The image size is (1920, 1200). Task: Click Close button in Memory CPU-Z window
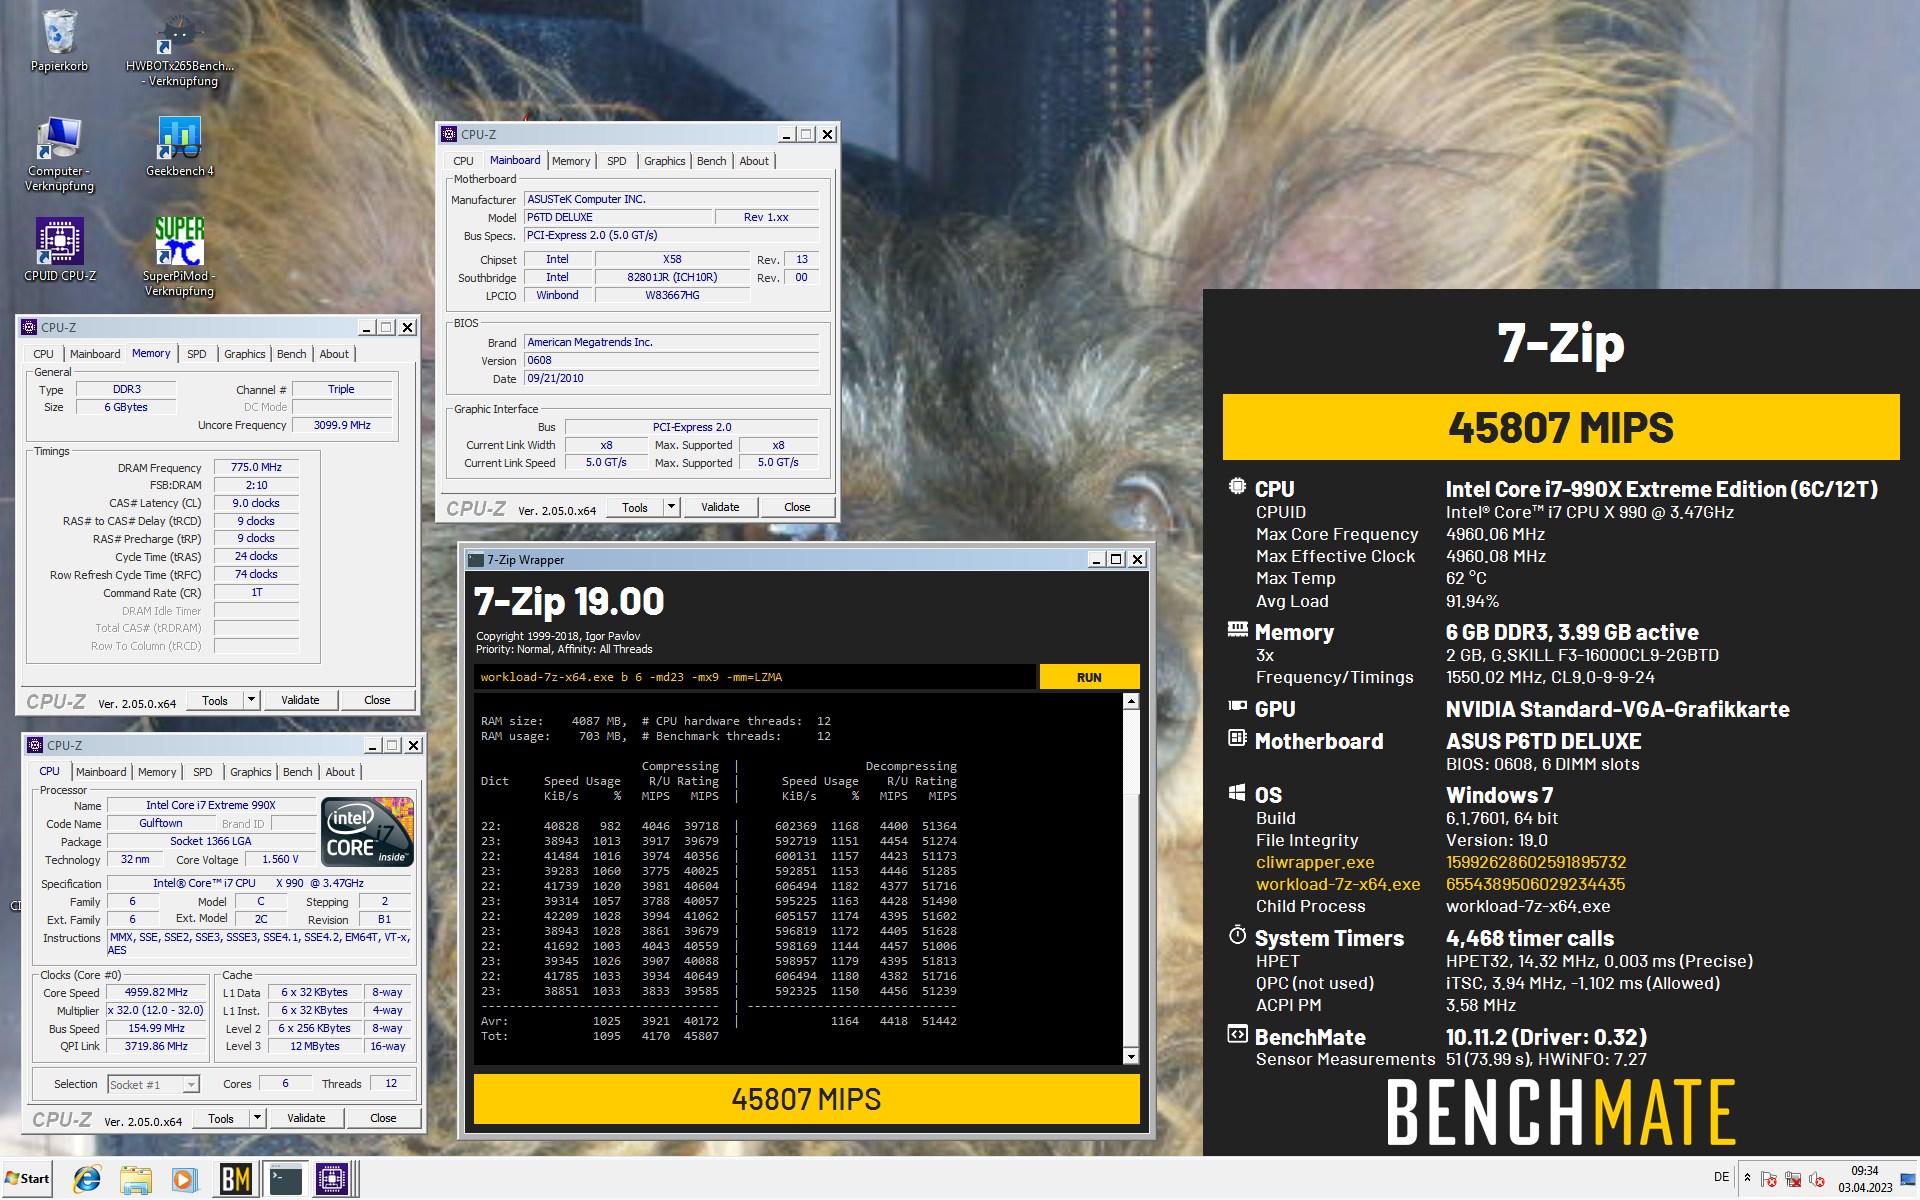click(x=377, y=700)
